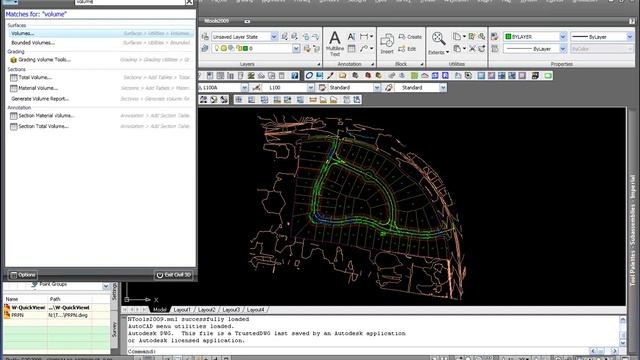
Task: Click the Command: prompt input line
Action: [358, 351]
